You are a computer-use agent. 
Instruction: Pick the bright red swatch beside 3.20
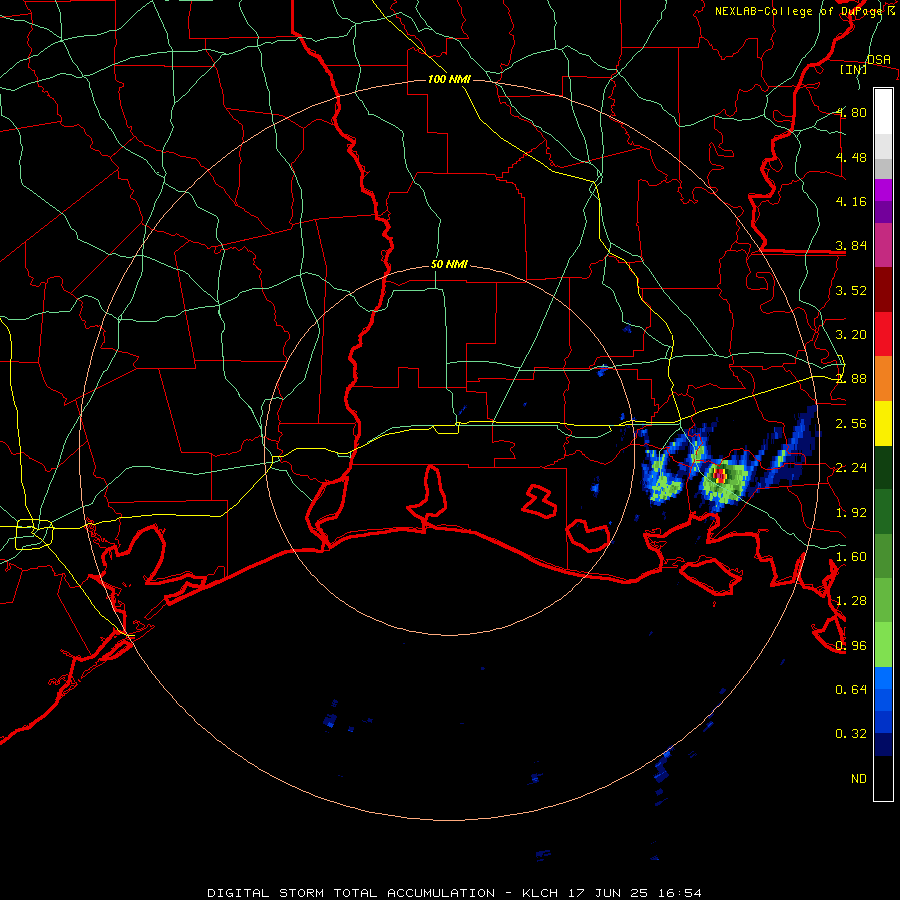coord(883,334)
